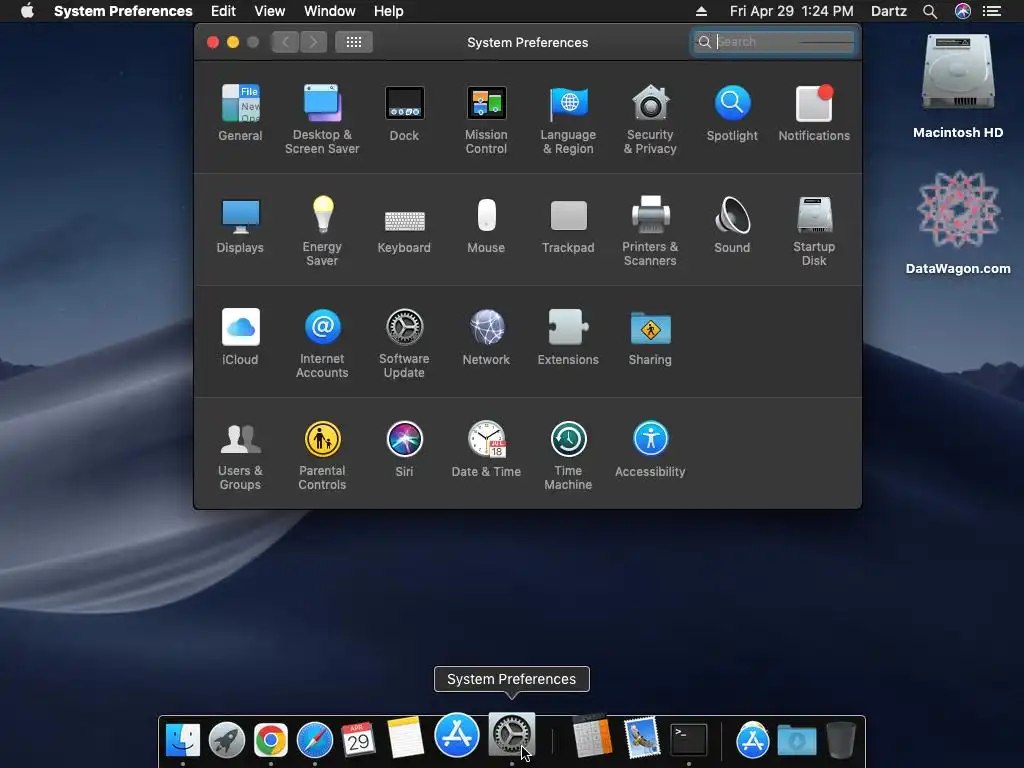This screenshot has height=768, width=1024.
Task: Open the Downloads folder in Dock
Action: [x=797, y=740]
